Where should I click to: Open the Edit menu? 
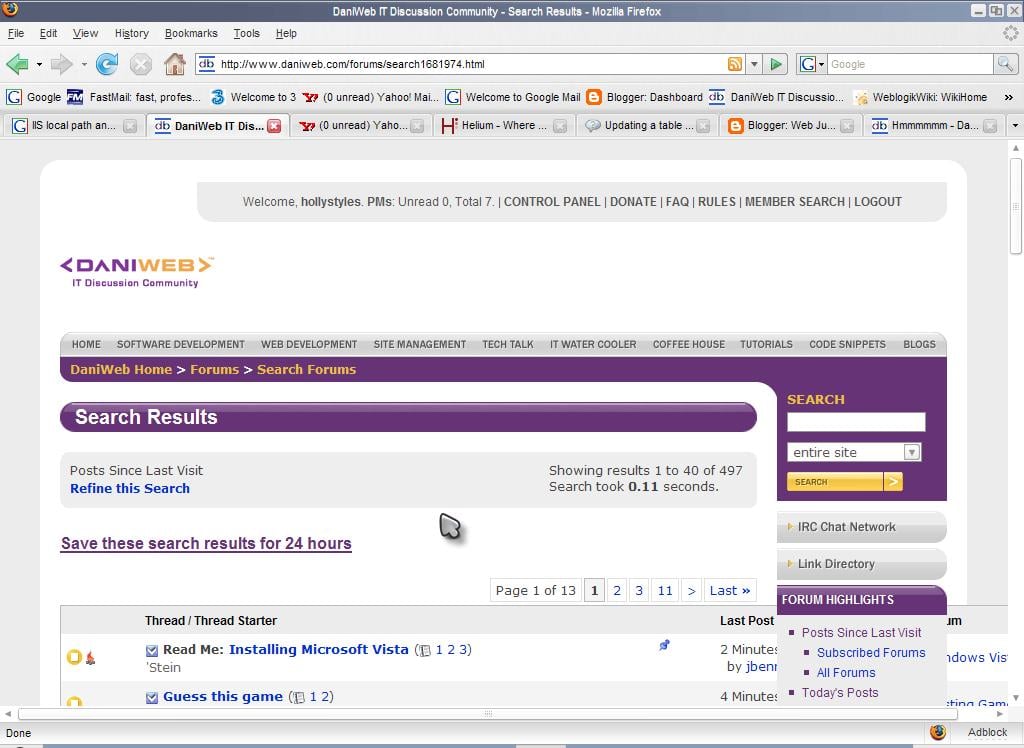pyautogui.click(x=48, y=33)
